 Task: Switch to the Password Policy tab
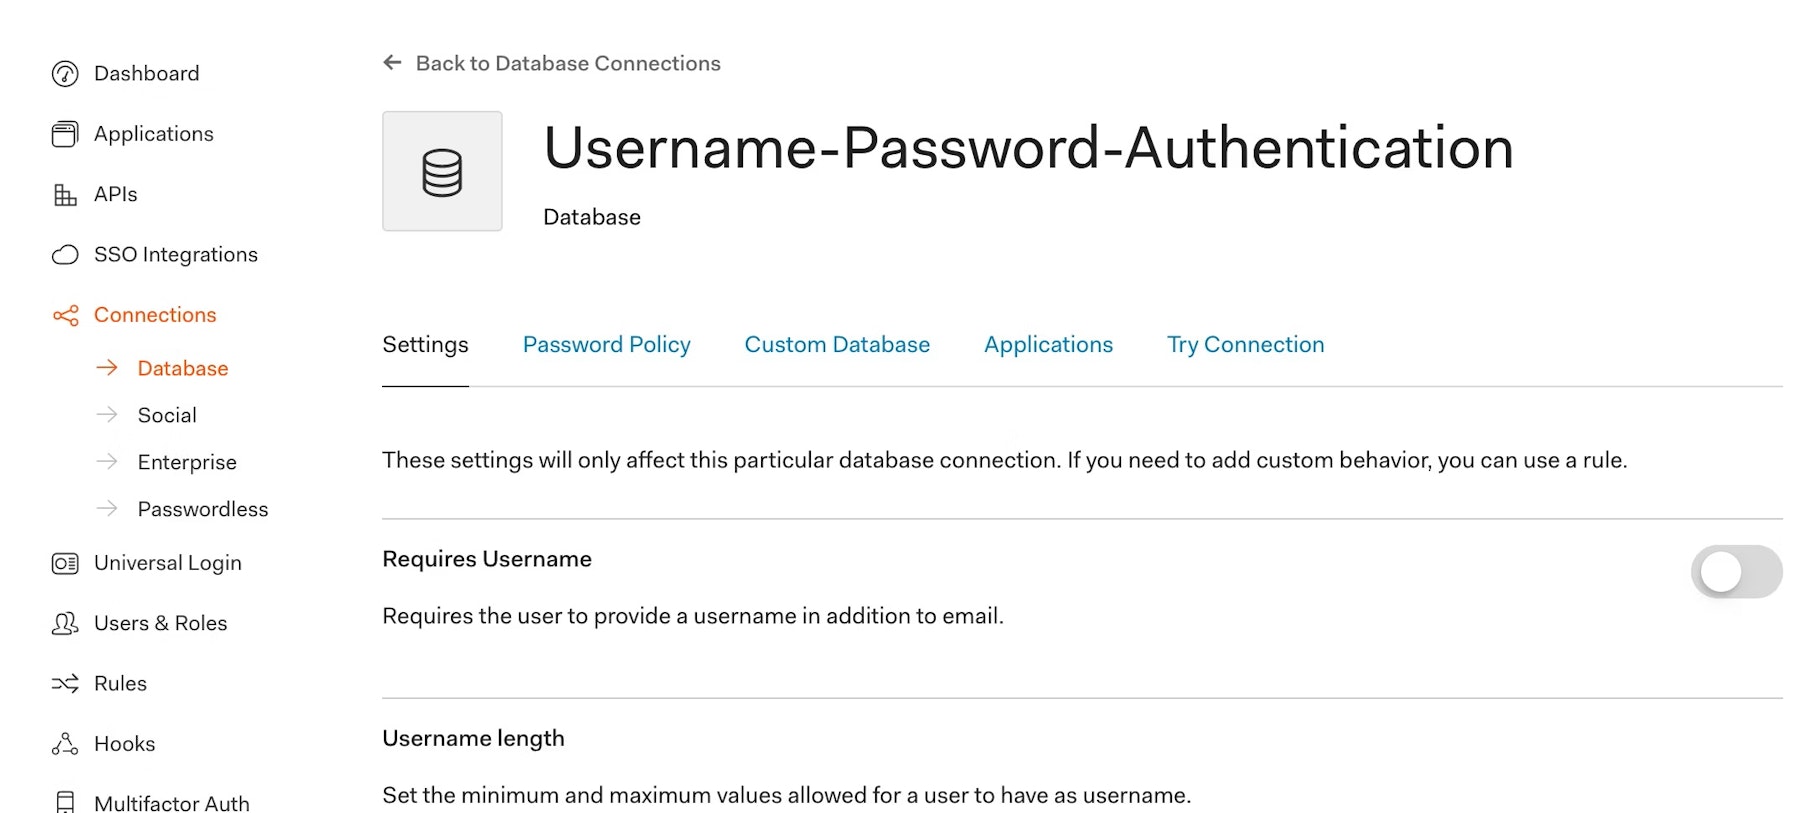click(x=606, y=344)
